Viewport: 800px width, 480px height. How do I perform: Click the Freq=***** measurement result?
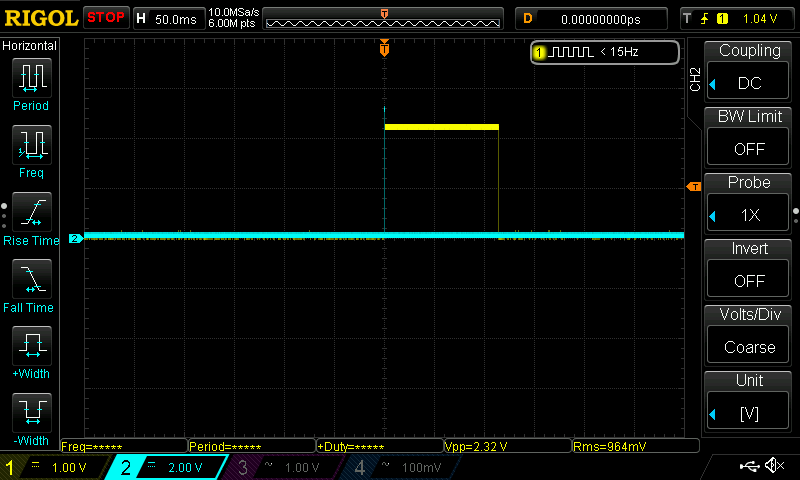point(124,446)
